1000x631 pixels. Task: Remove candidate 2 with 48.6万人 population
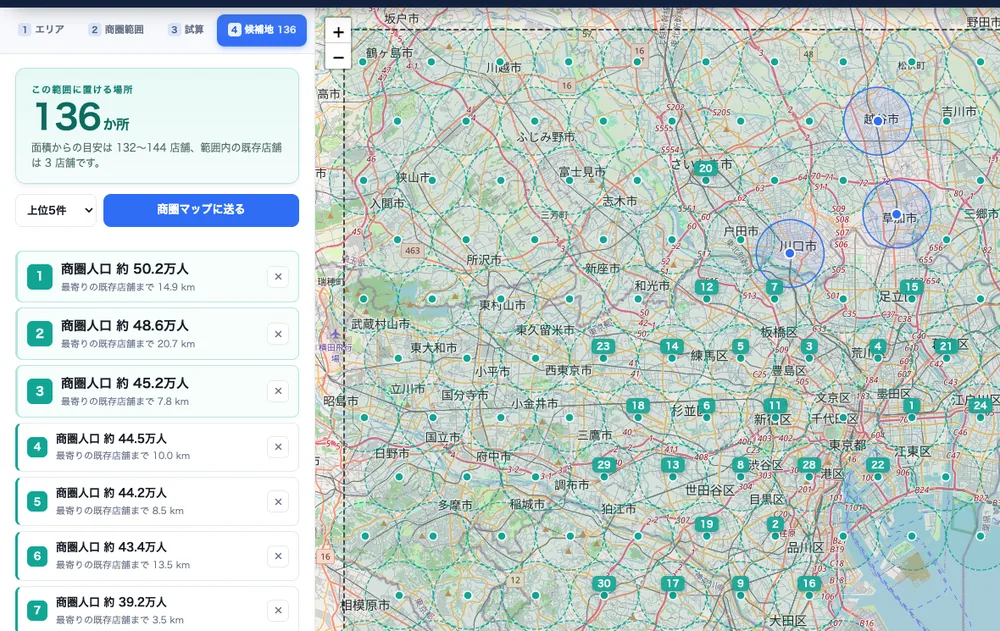(x=278, y=334)
